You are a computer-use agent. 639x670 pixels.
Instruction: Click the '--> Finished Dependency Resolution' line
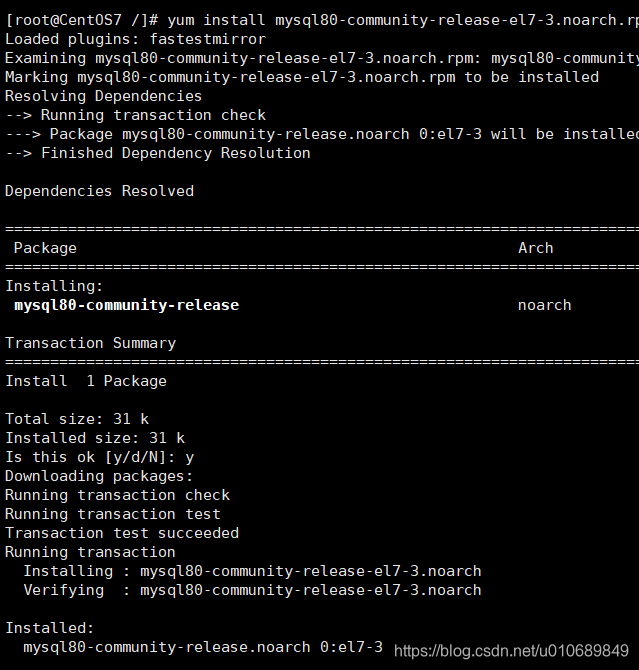(158, 153)
